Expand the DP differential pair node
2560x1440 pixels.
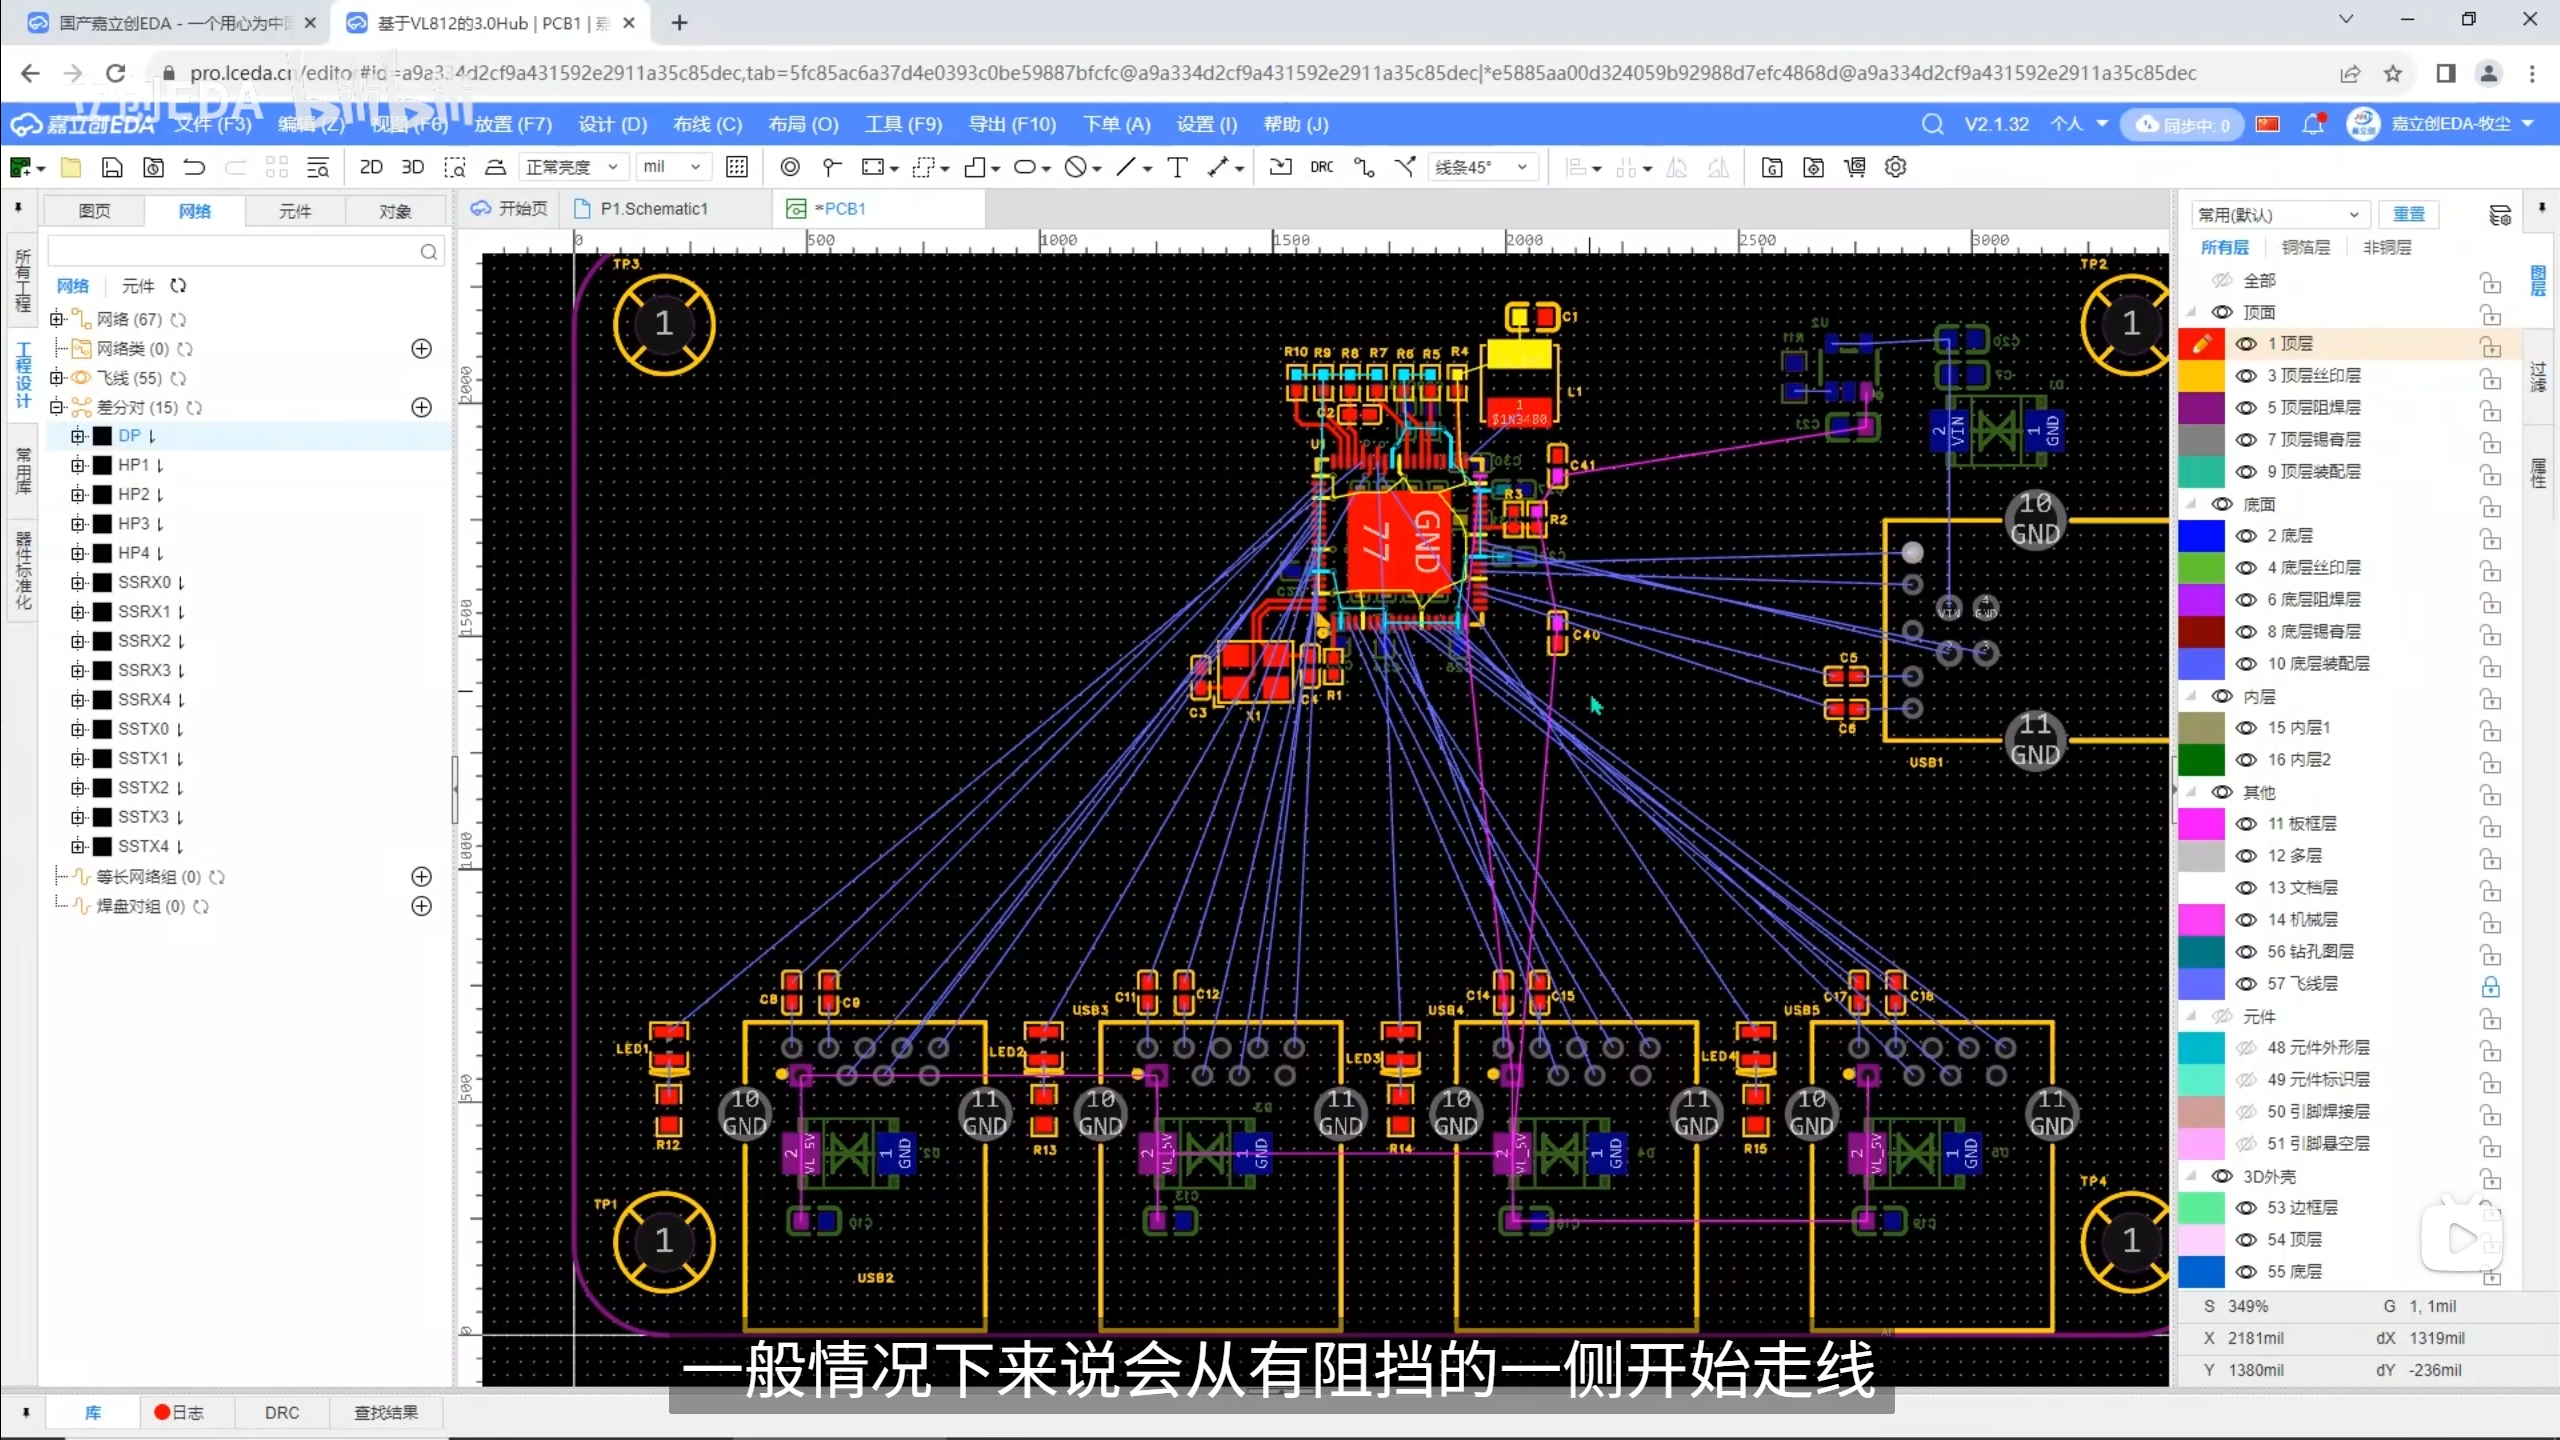point(78,436)
